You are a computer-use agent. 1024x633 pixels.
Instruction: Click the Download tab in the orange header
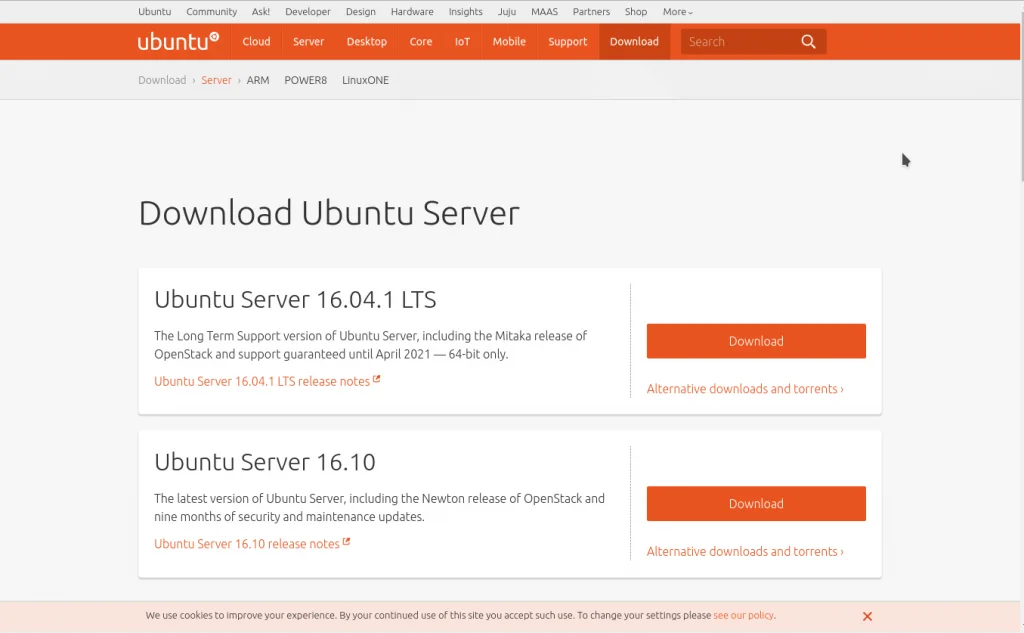634,41
